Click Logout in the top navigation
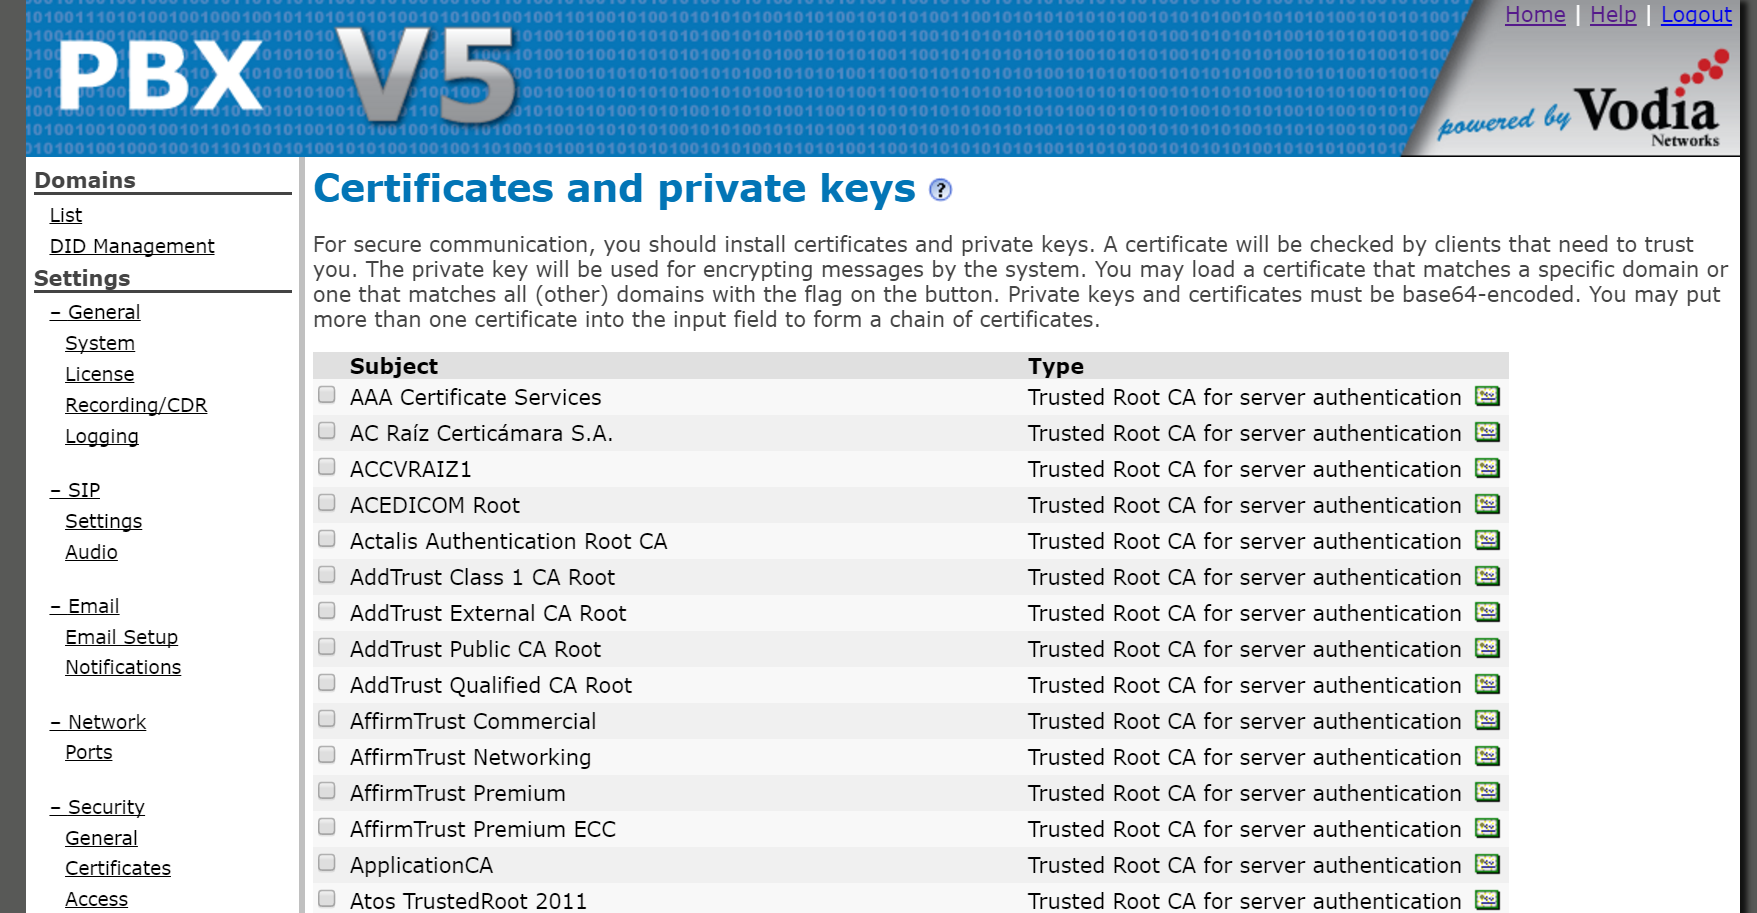The height and width of the screenshot is (913, 1757). coord(1696,15)
